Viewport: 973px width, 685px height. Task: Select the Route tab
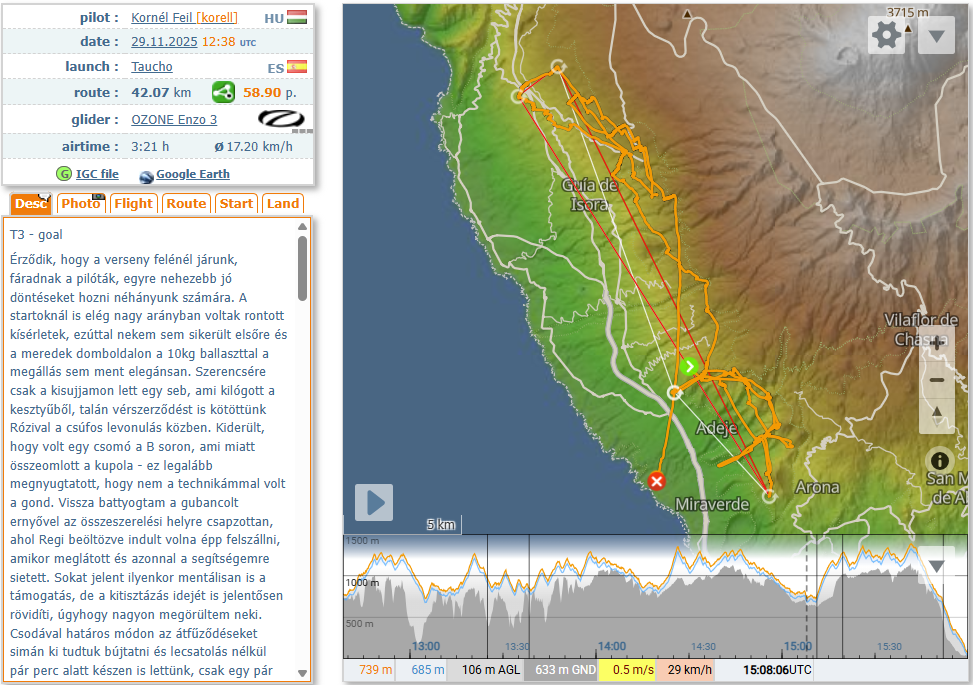tap(186, 203)
